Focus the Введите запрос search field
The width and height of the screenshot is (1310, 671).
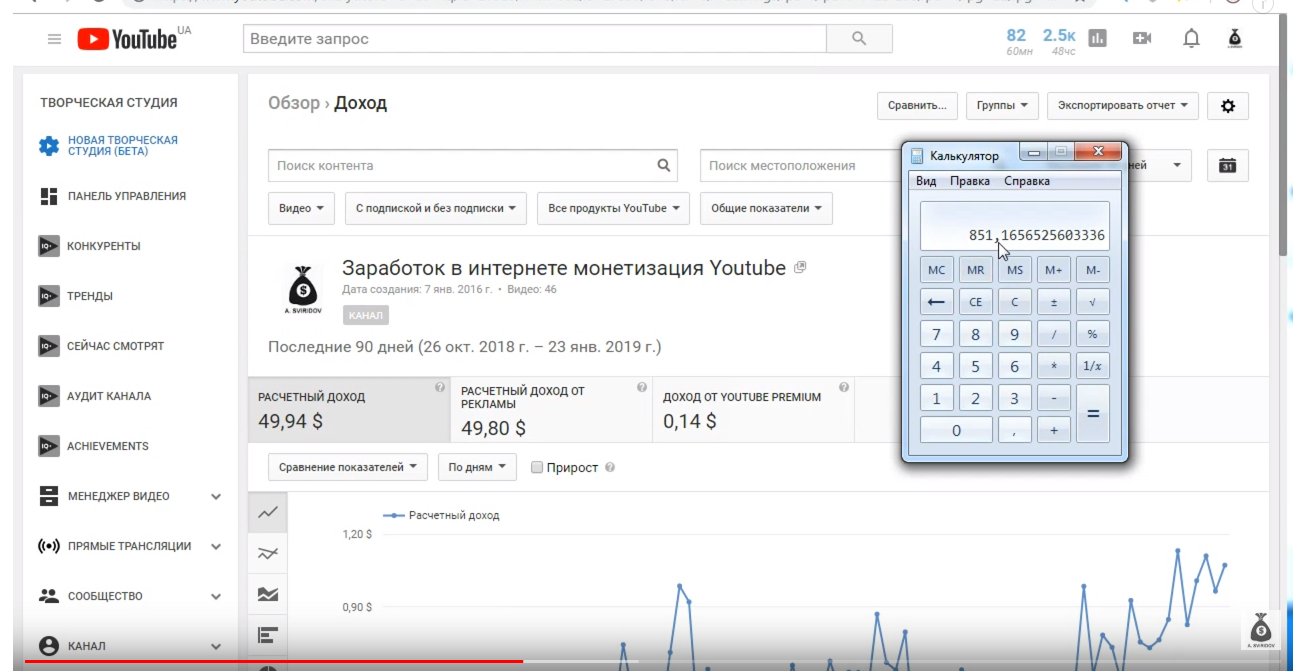(x=535, y=39)
